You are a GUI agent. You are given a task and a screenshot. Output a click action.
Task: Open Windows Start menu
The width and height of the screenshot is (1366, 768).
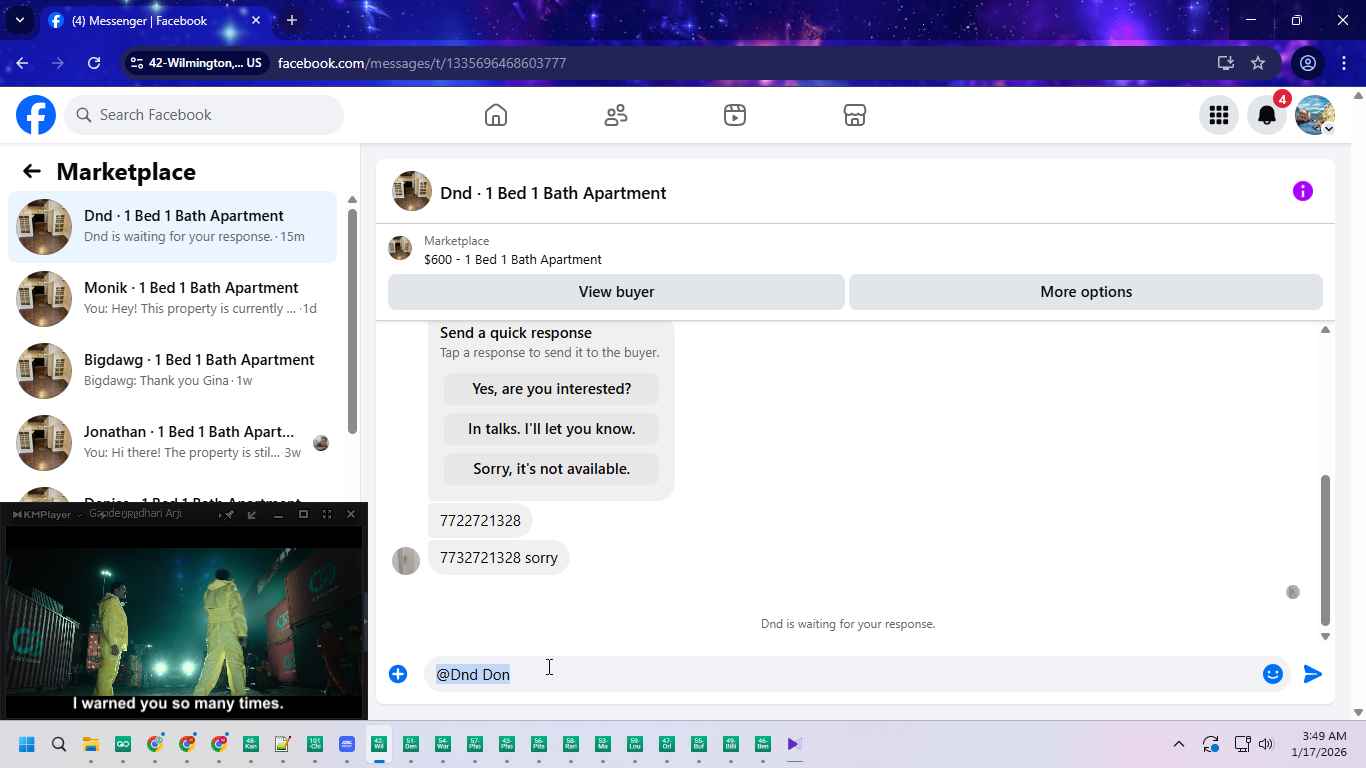(x=27, y=744)
